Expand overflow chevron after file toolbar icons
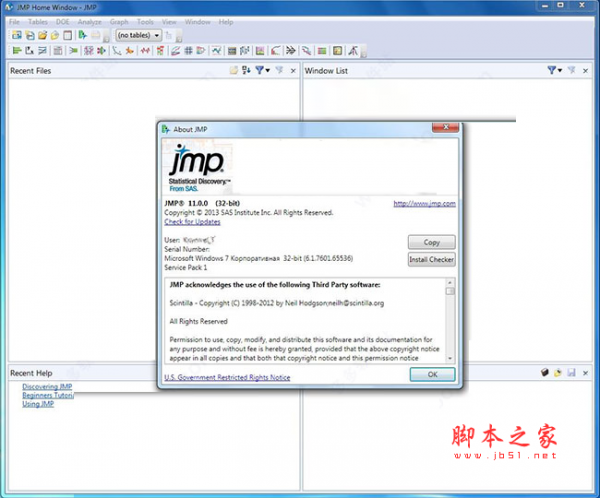 106,39
